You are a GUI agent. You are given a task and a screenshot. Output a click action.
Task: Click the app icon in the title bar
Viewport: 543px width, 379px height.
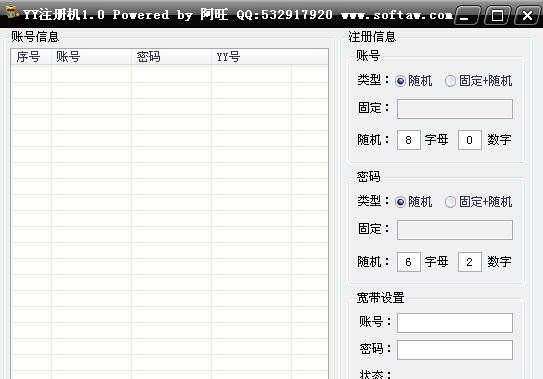pos(11,12)
